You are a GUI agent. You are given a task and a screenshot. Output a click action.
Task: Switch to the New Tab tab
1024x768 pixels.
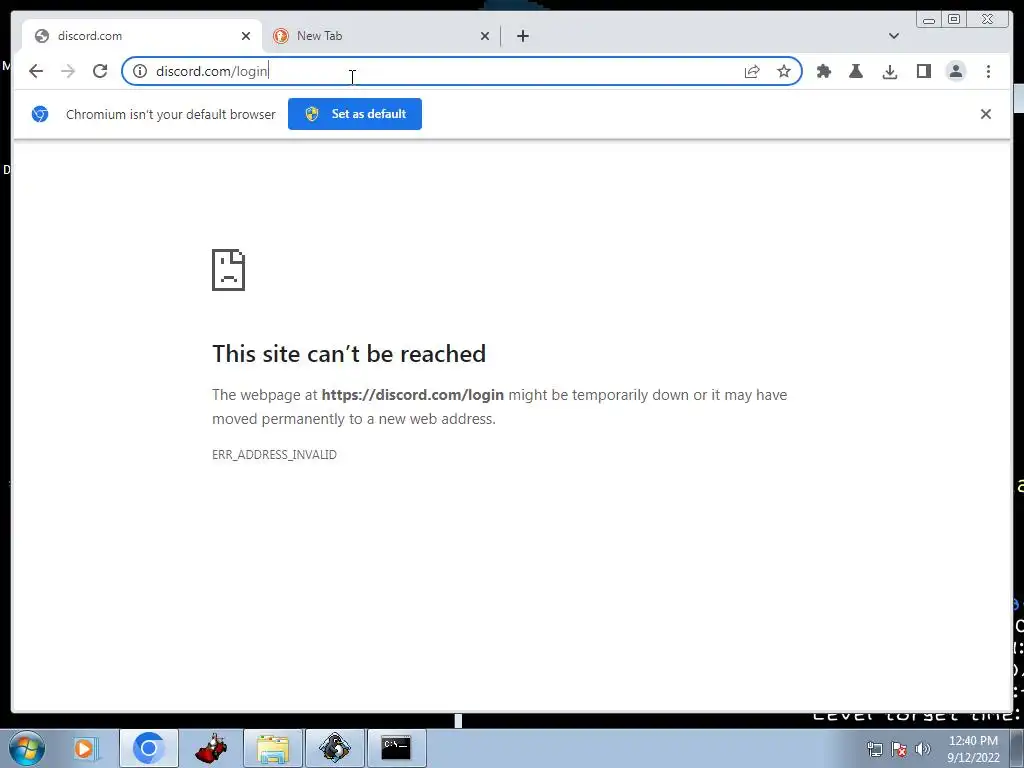coord(382,36)
